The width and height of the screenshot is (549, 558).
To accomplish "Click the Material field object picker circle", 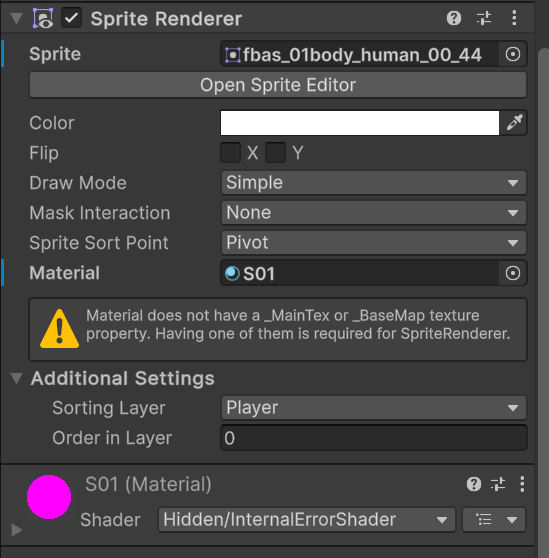I will point(513,273).
